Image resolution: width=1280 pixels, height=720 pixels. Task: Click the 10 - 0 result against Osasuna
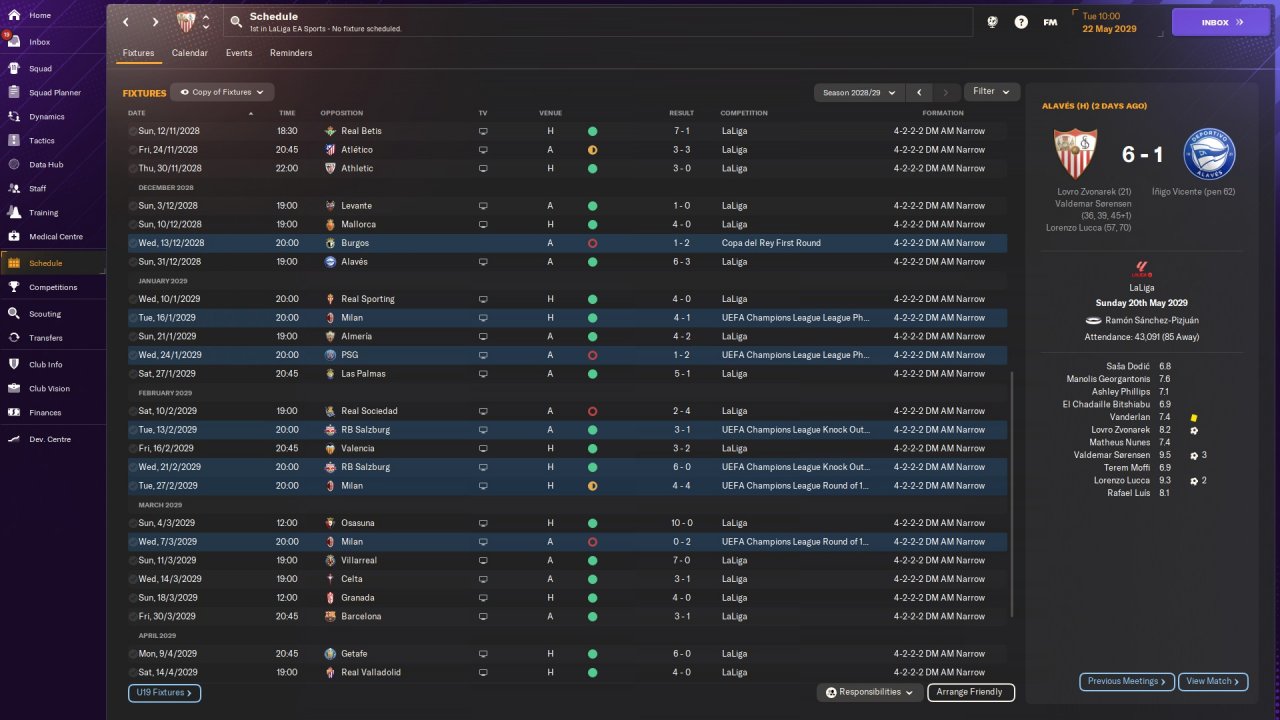coord(682,523)
